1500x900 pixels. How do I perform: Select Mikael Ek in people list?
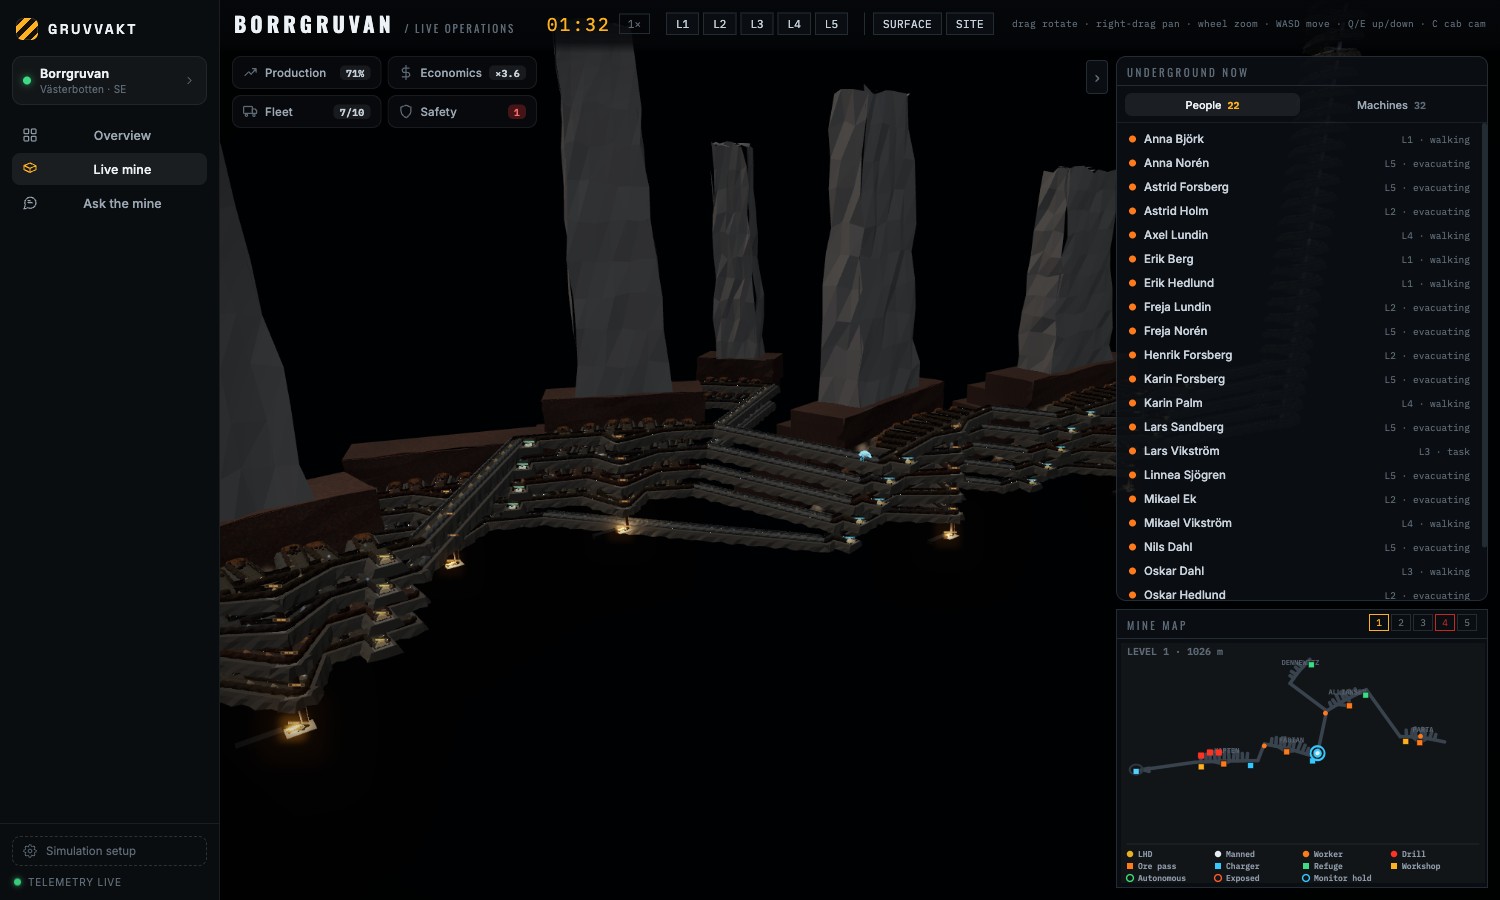[x=1299, y=499]
